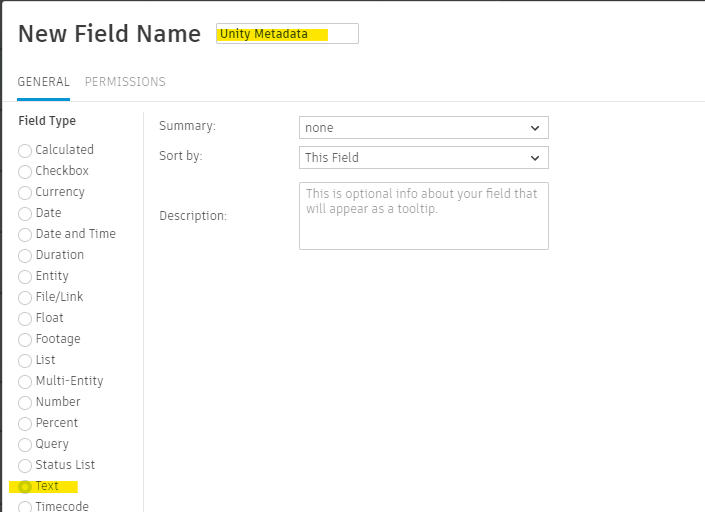Image resolution: width=705 pixels, height=512 pixels.
Task: Choose the Multi-Entity field type
Action: [25, 381]
